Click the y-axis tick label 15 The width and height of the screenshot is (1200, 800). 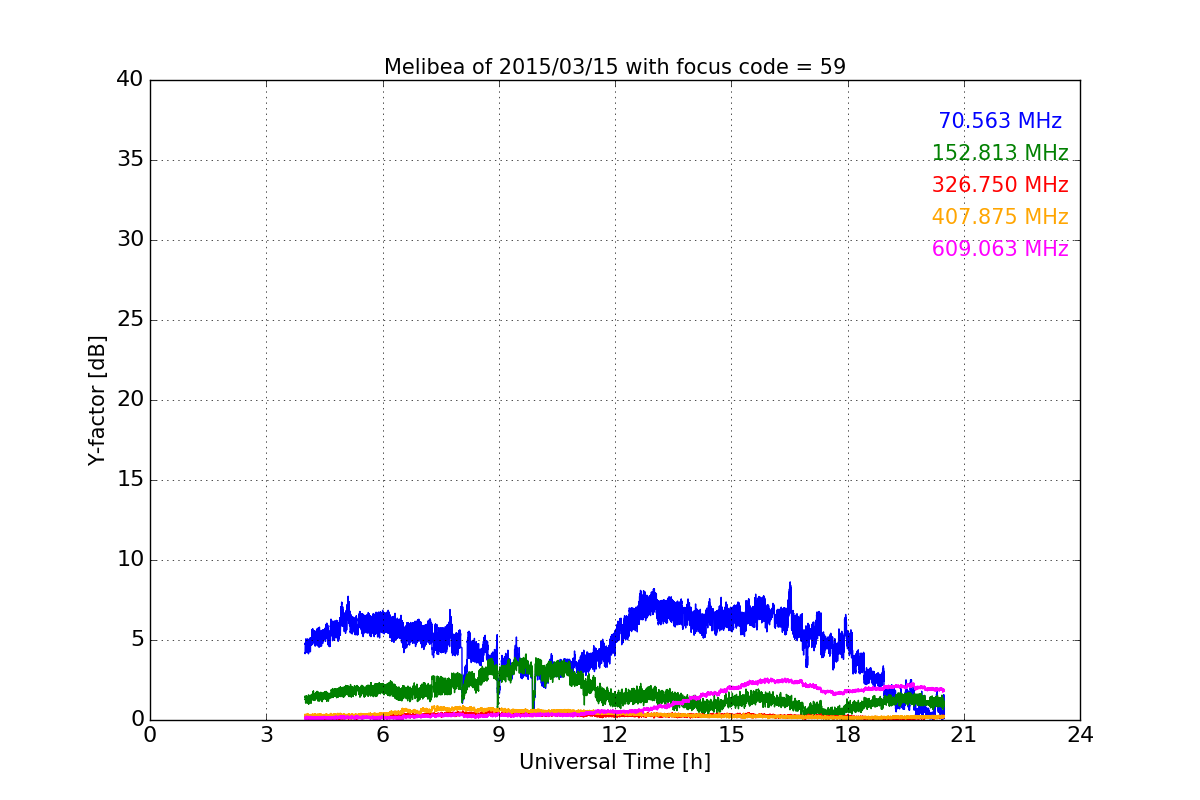point(130,480)
